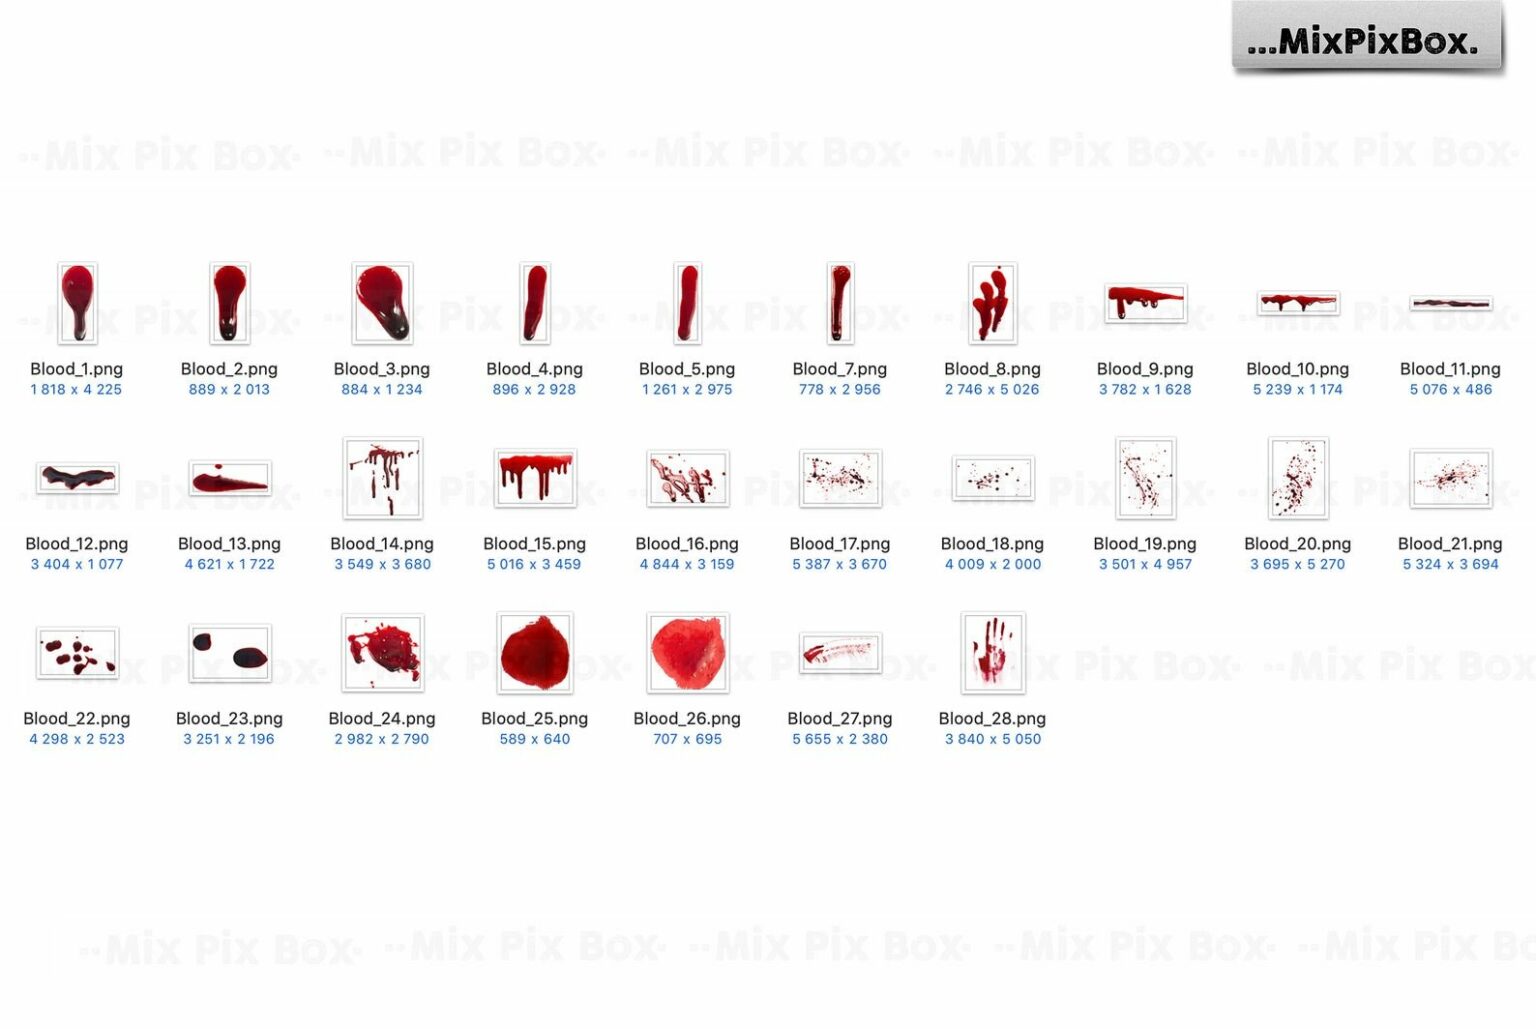The height and width of the screenshot is (1029, 1536).
Task: Open the Blood_19.png blood trail preview
Action: coord(1145,479)
